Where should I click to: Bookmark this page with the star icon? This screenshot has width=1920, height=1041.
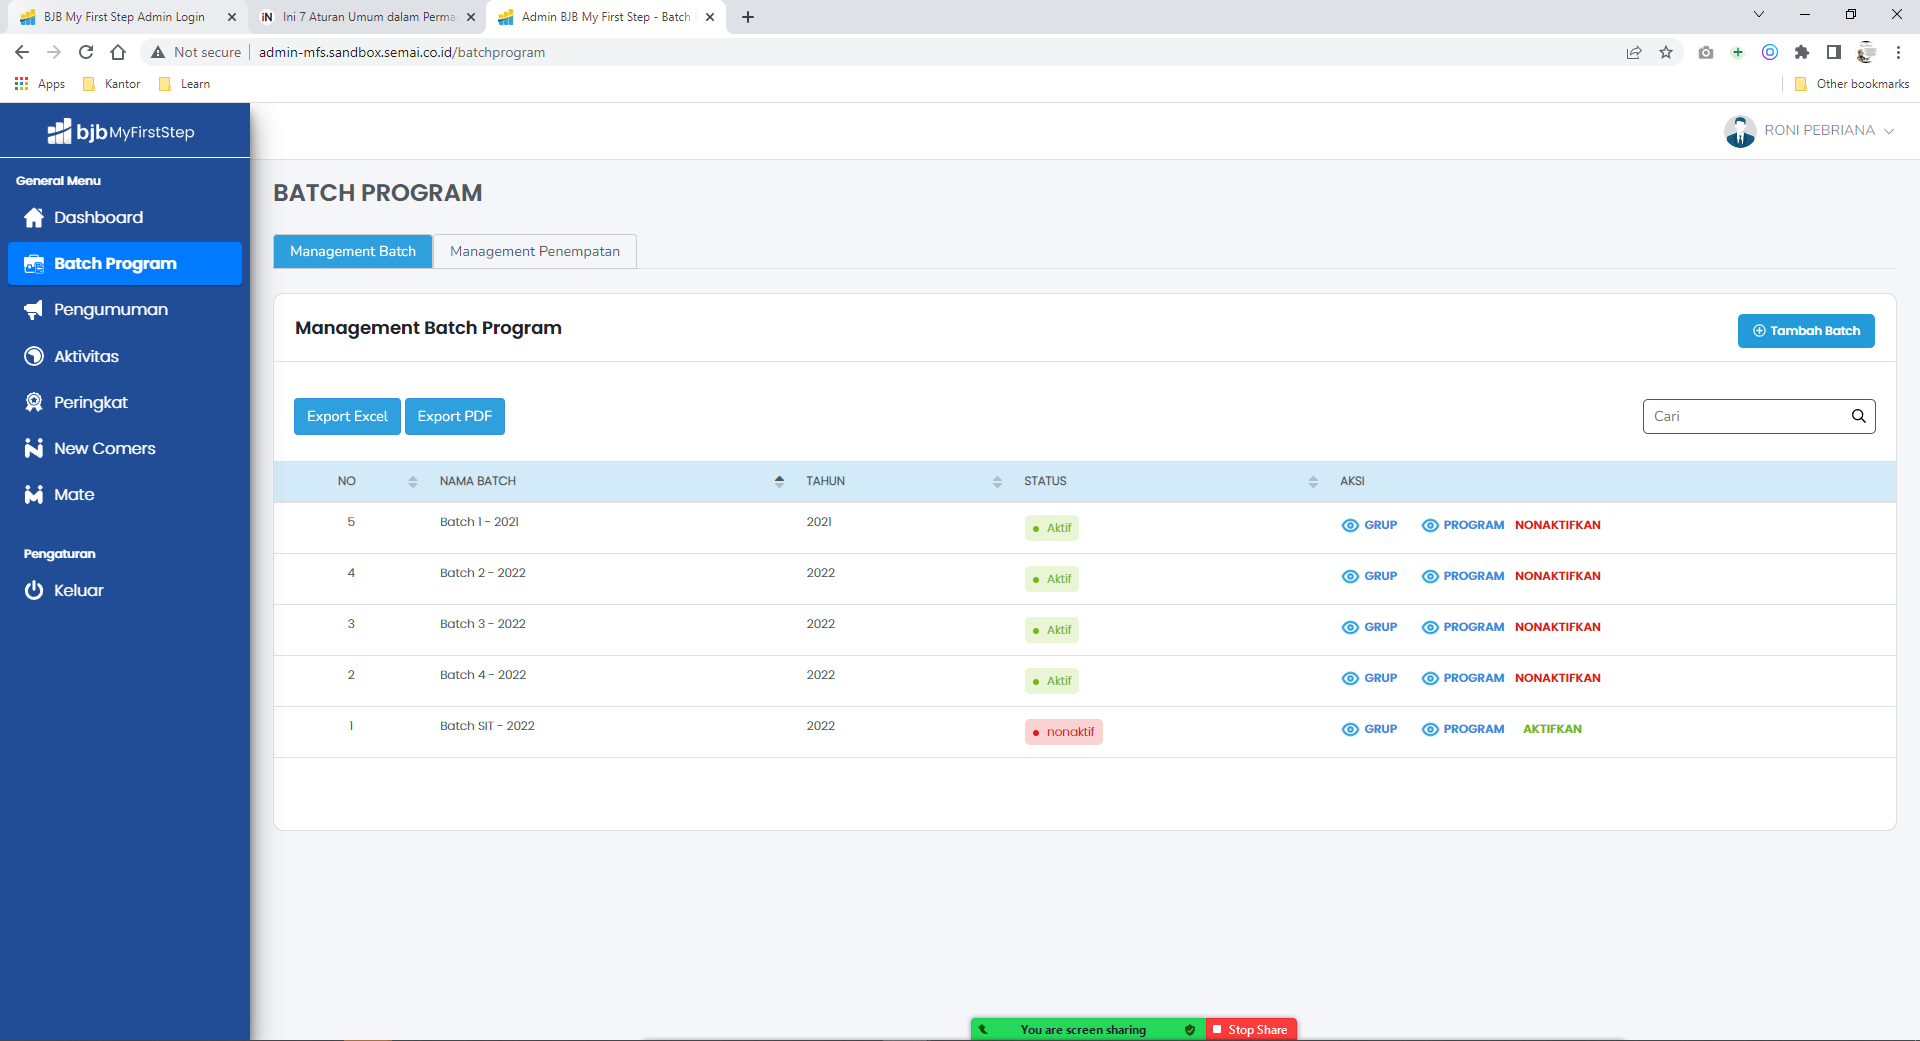[1666, 52]
